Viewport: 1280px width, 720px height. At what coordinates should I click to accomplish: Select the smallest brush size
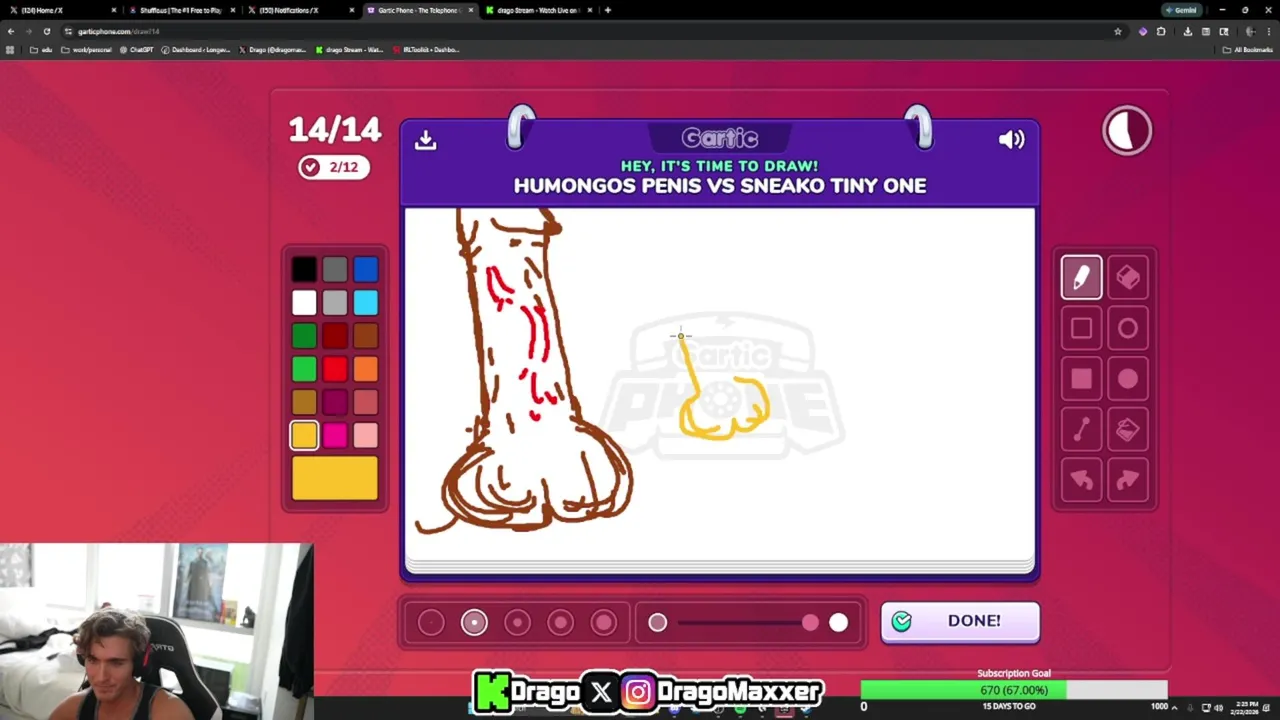[x=431, y=623]
